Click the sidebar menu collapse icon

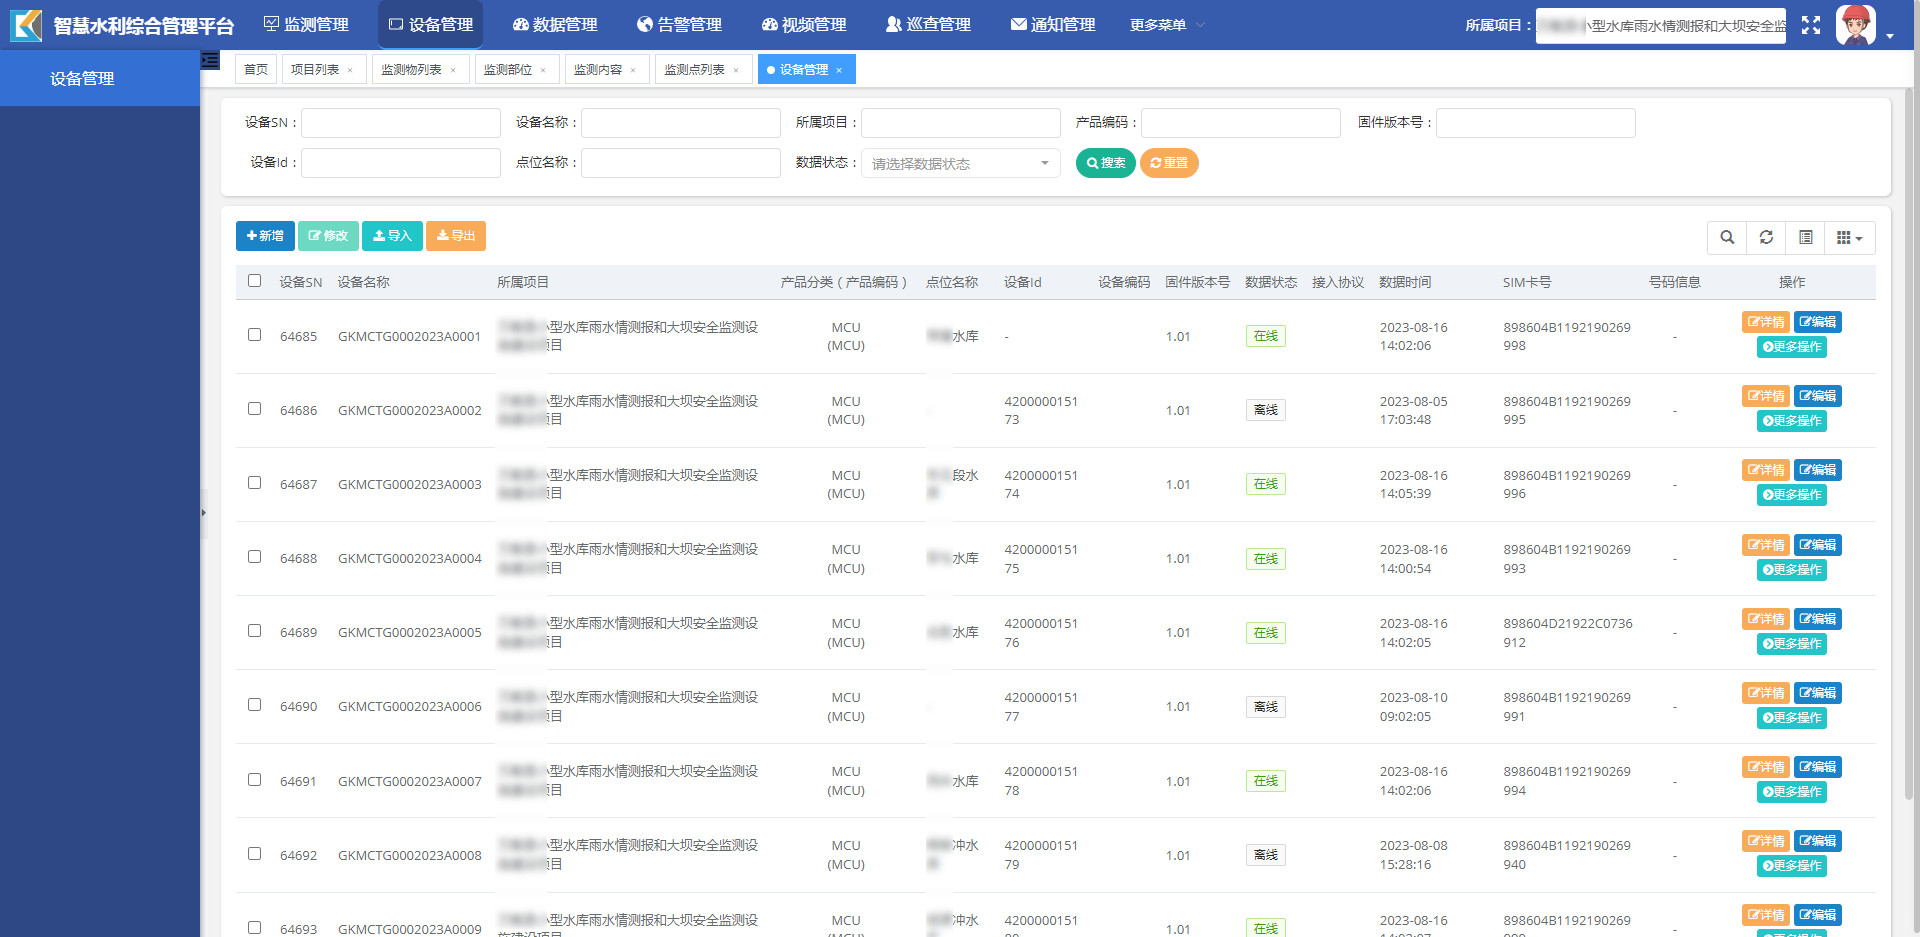210,60
